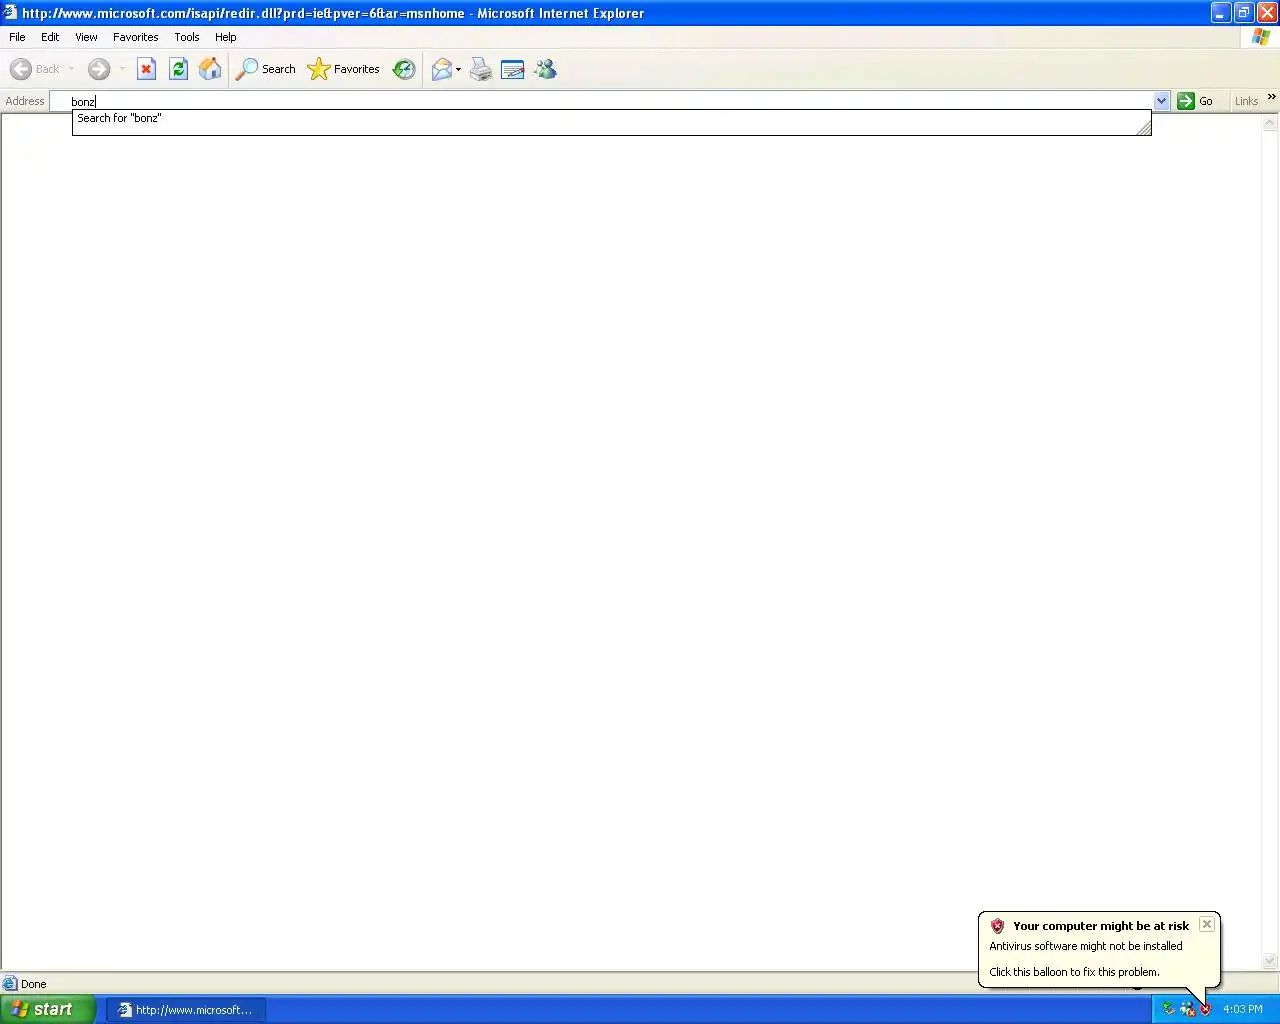The image size is (1280, 1024).
Task: Open the Help menu
Action: (226, 37)
